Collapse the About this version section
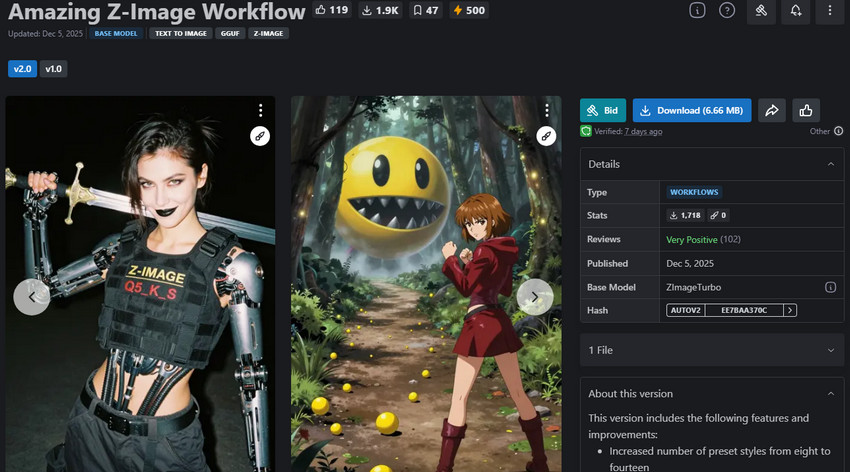Viewport: 850px width, 472px height. pyautogui.click(x=830, y=394)
